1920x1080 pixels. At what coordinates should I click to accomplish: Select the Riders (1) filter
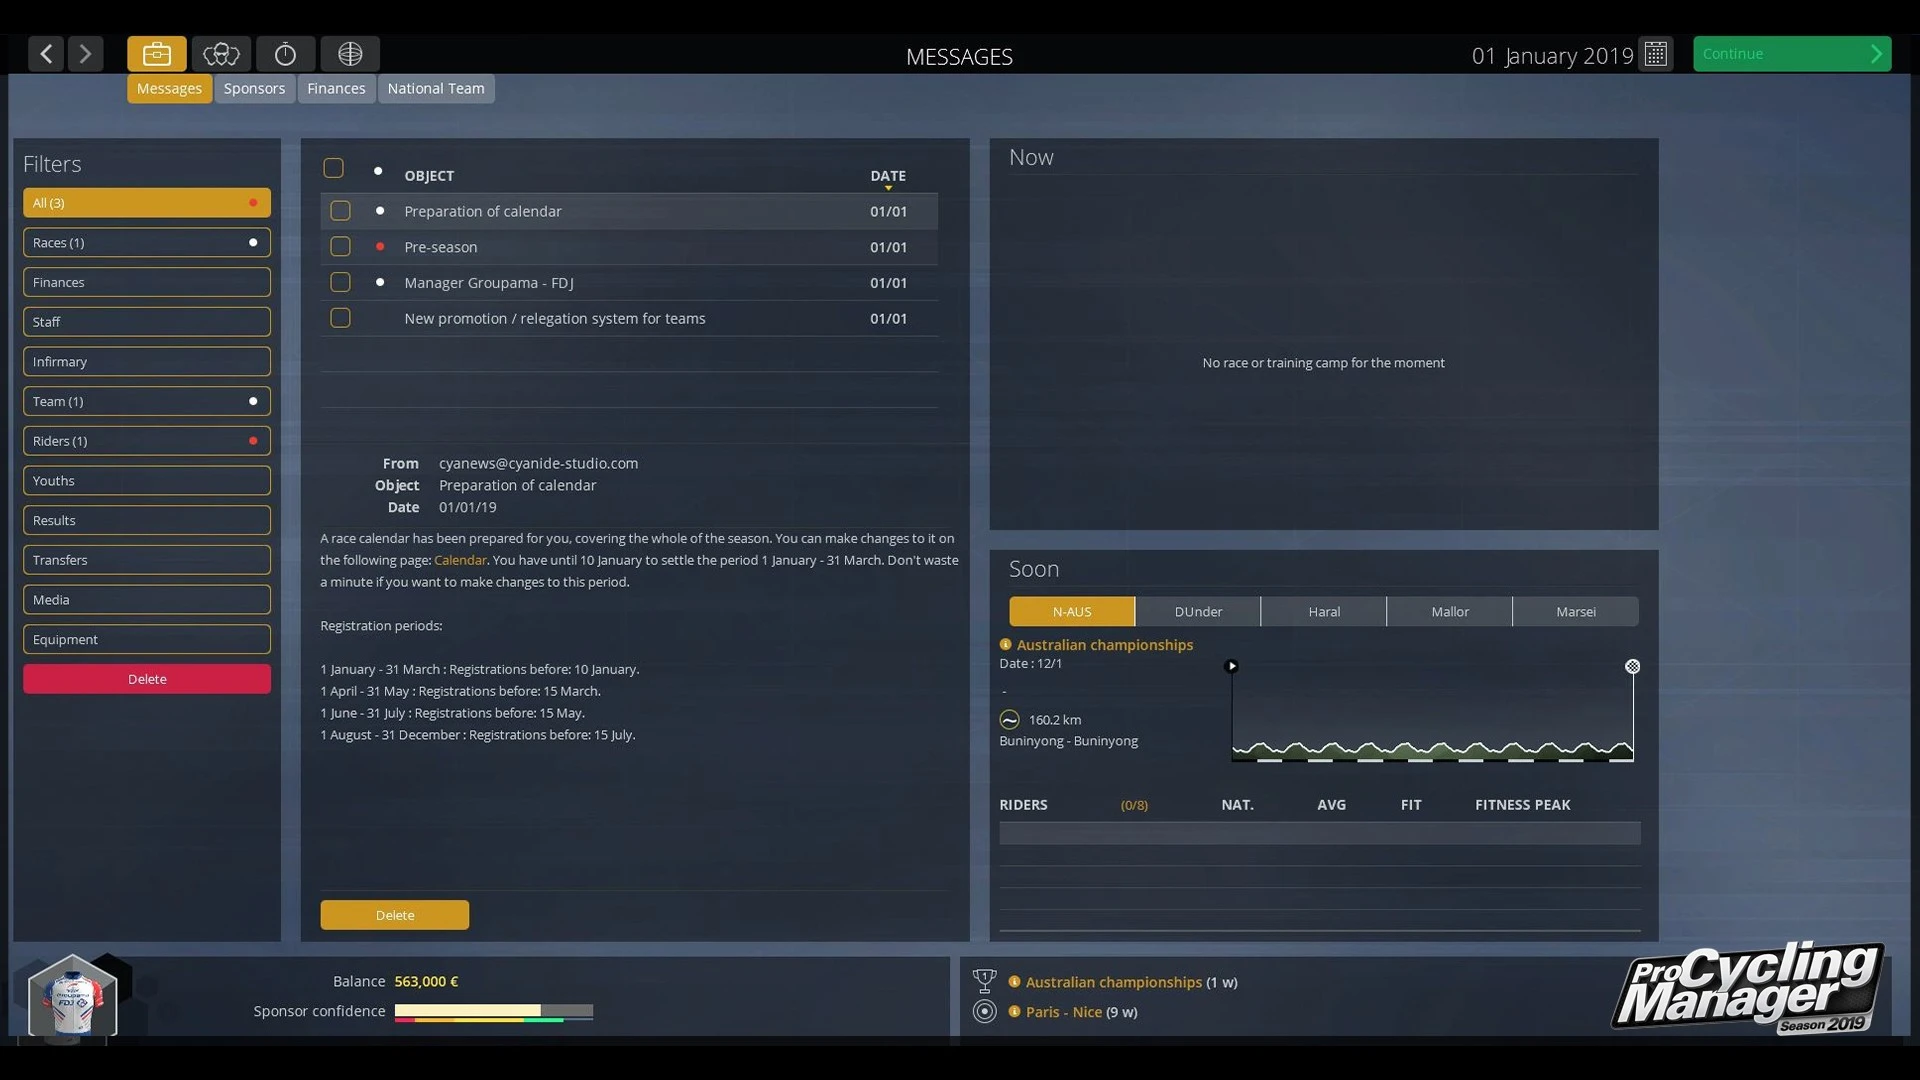[147, 441]
